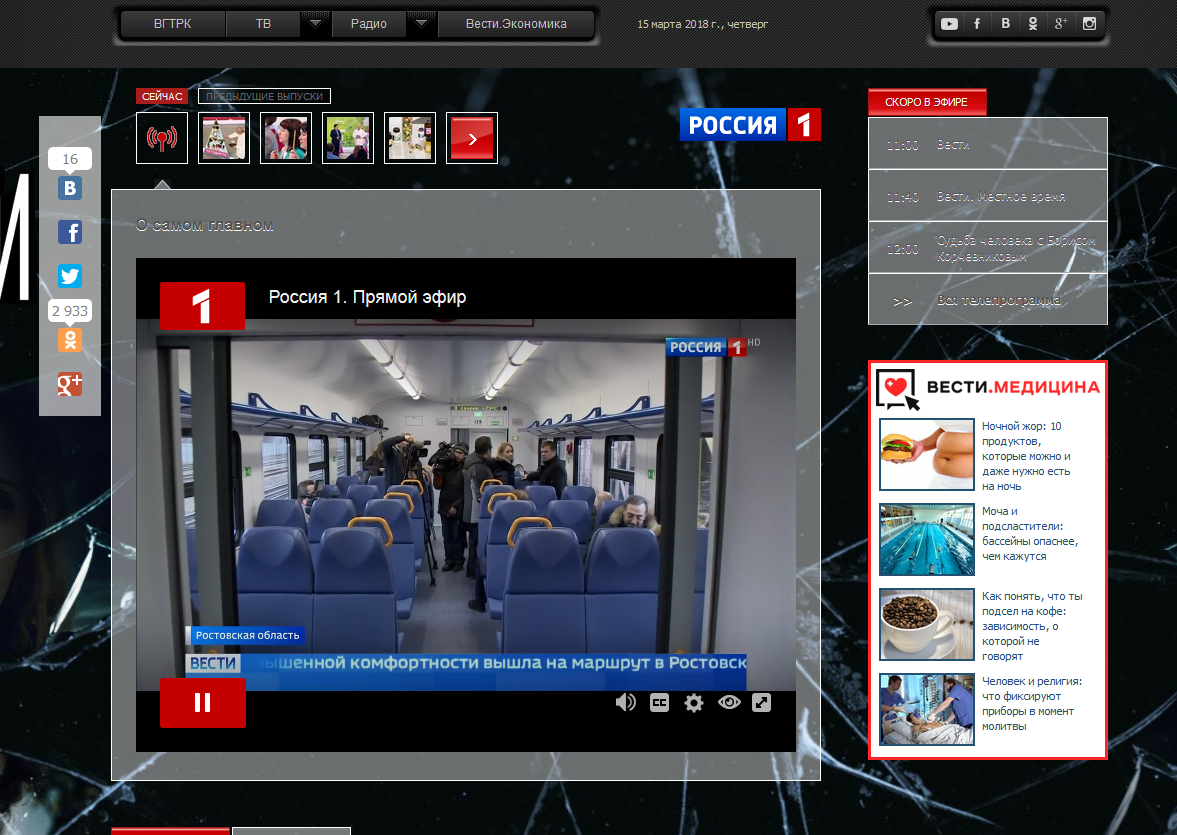Open Вести.Экономика link
The image size is (1177, 835).
(x=516, y=24)
